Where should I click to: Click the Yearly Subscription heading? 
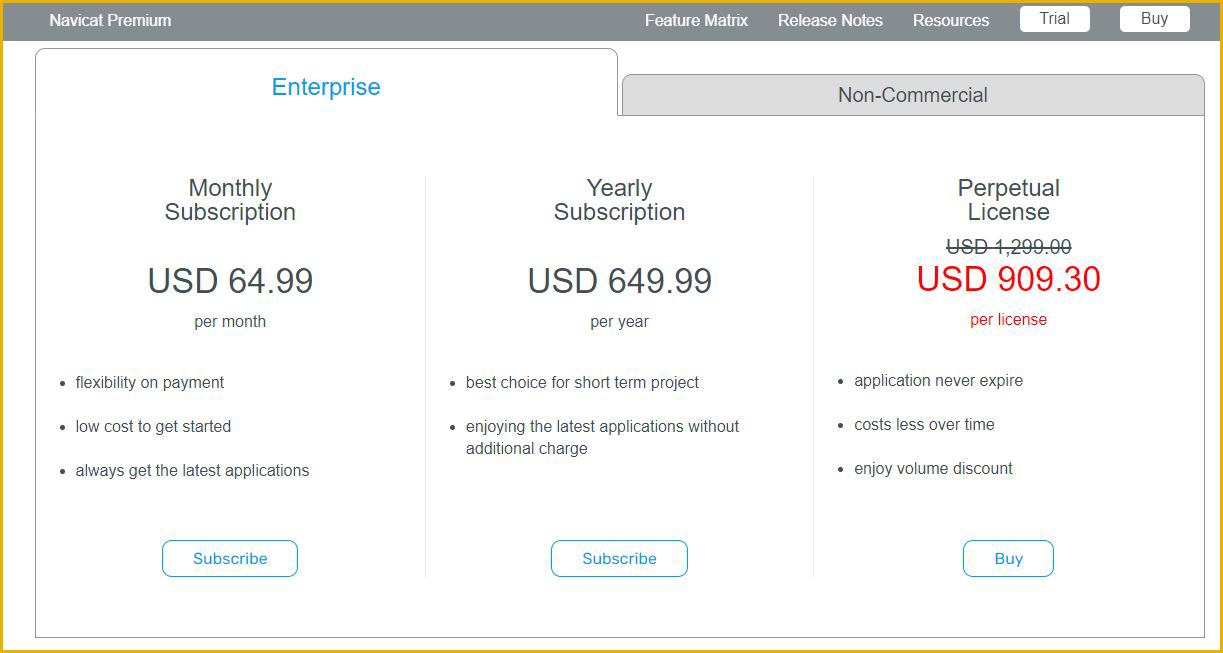(x=619, y=200)
